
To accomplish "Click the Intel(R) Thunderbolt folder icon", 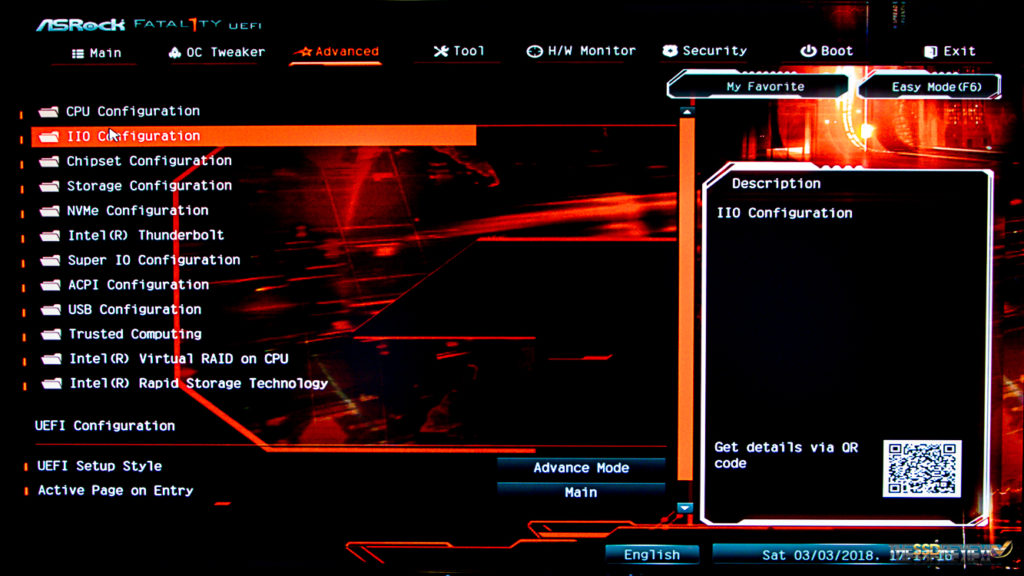I will [x=50, y=236].
